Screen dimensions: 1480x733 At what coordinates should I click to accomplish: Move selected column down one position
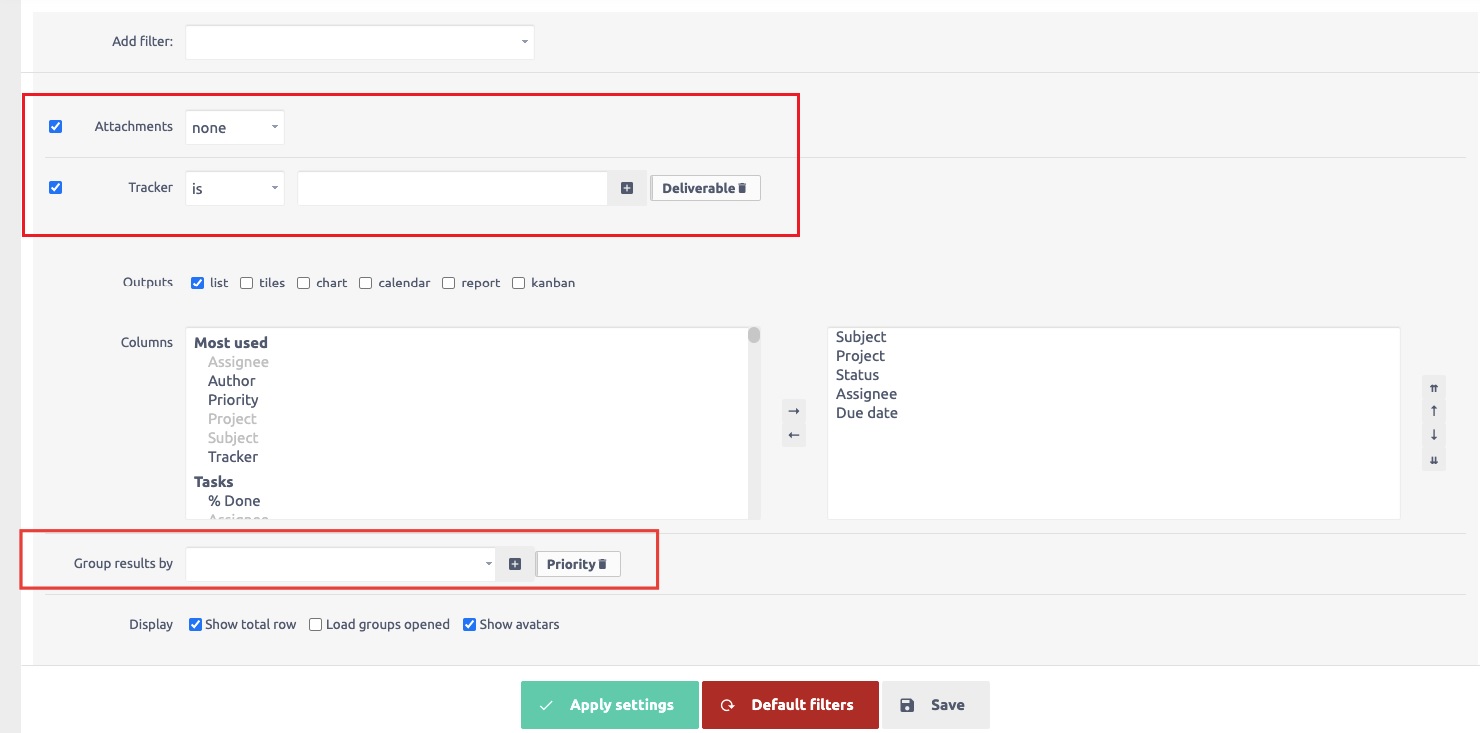tap(1433, 435)
